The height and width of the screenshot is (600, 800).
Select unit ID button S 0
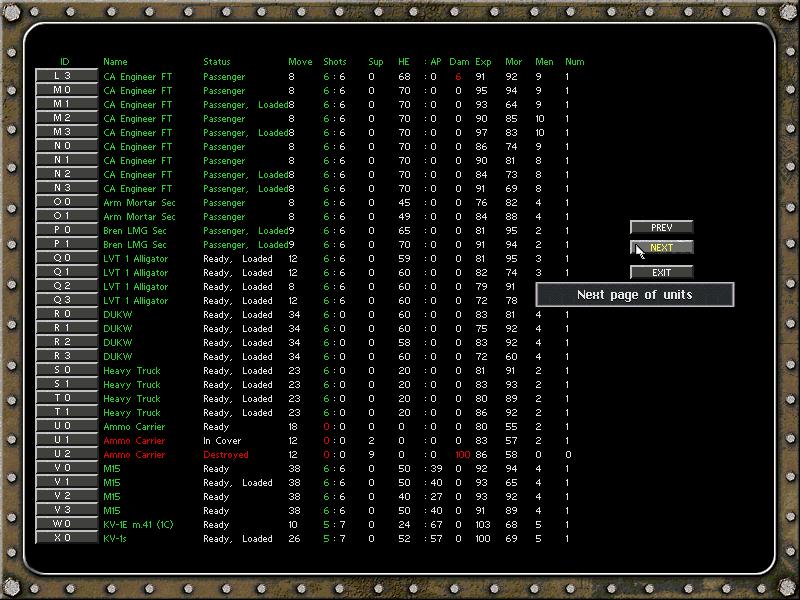click(66, 370)
